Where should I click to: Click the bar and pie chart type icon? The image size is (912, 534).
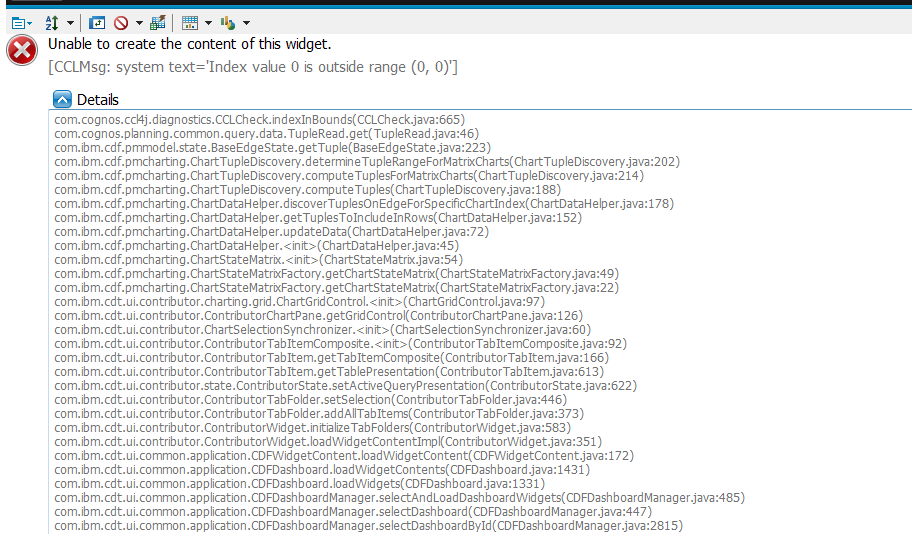click(227, 23)
